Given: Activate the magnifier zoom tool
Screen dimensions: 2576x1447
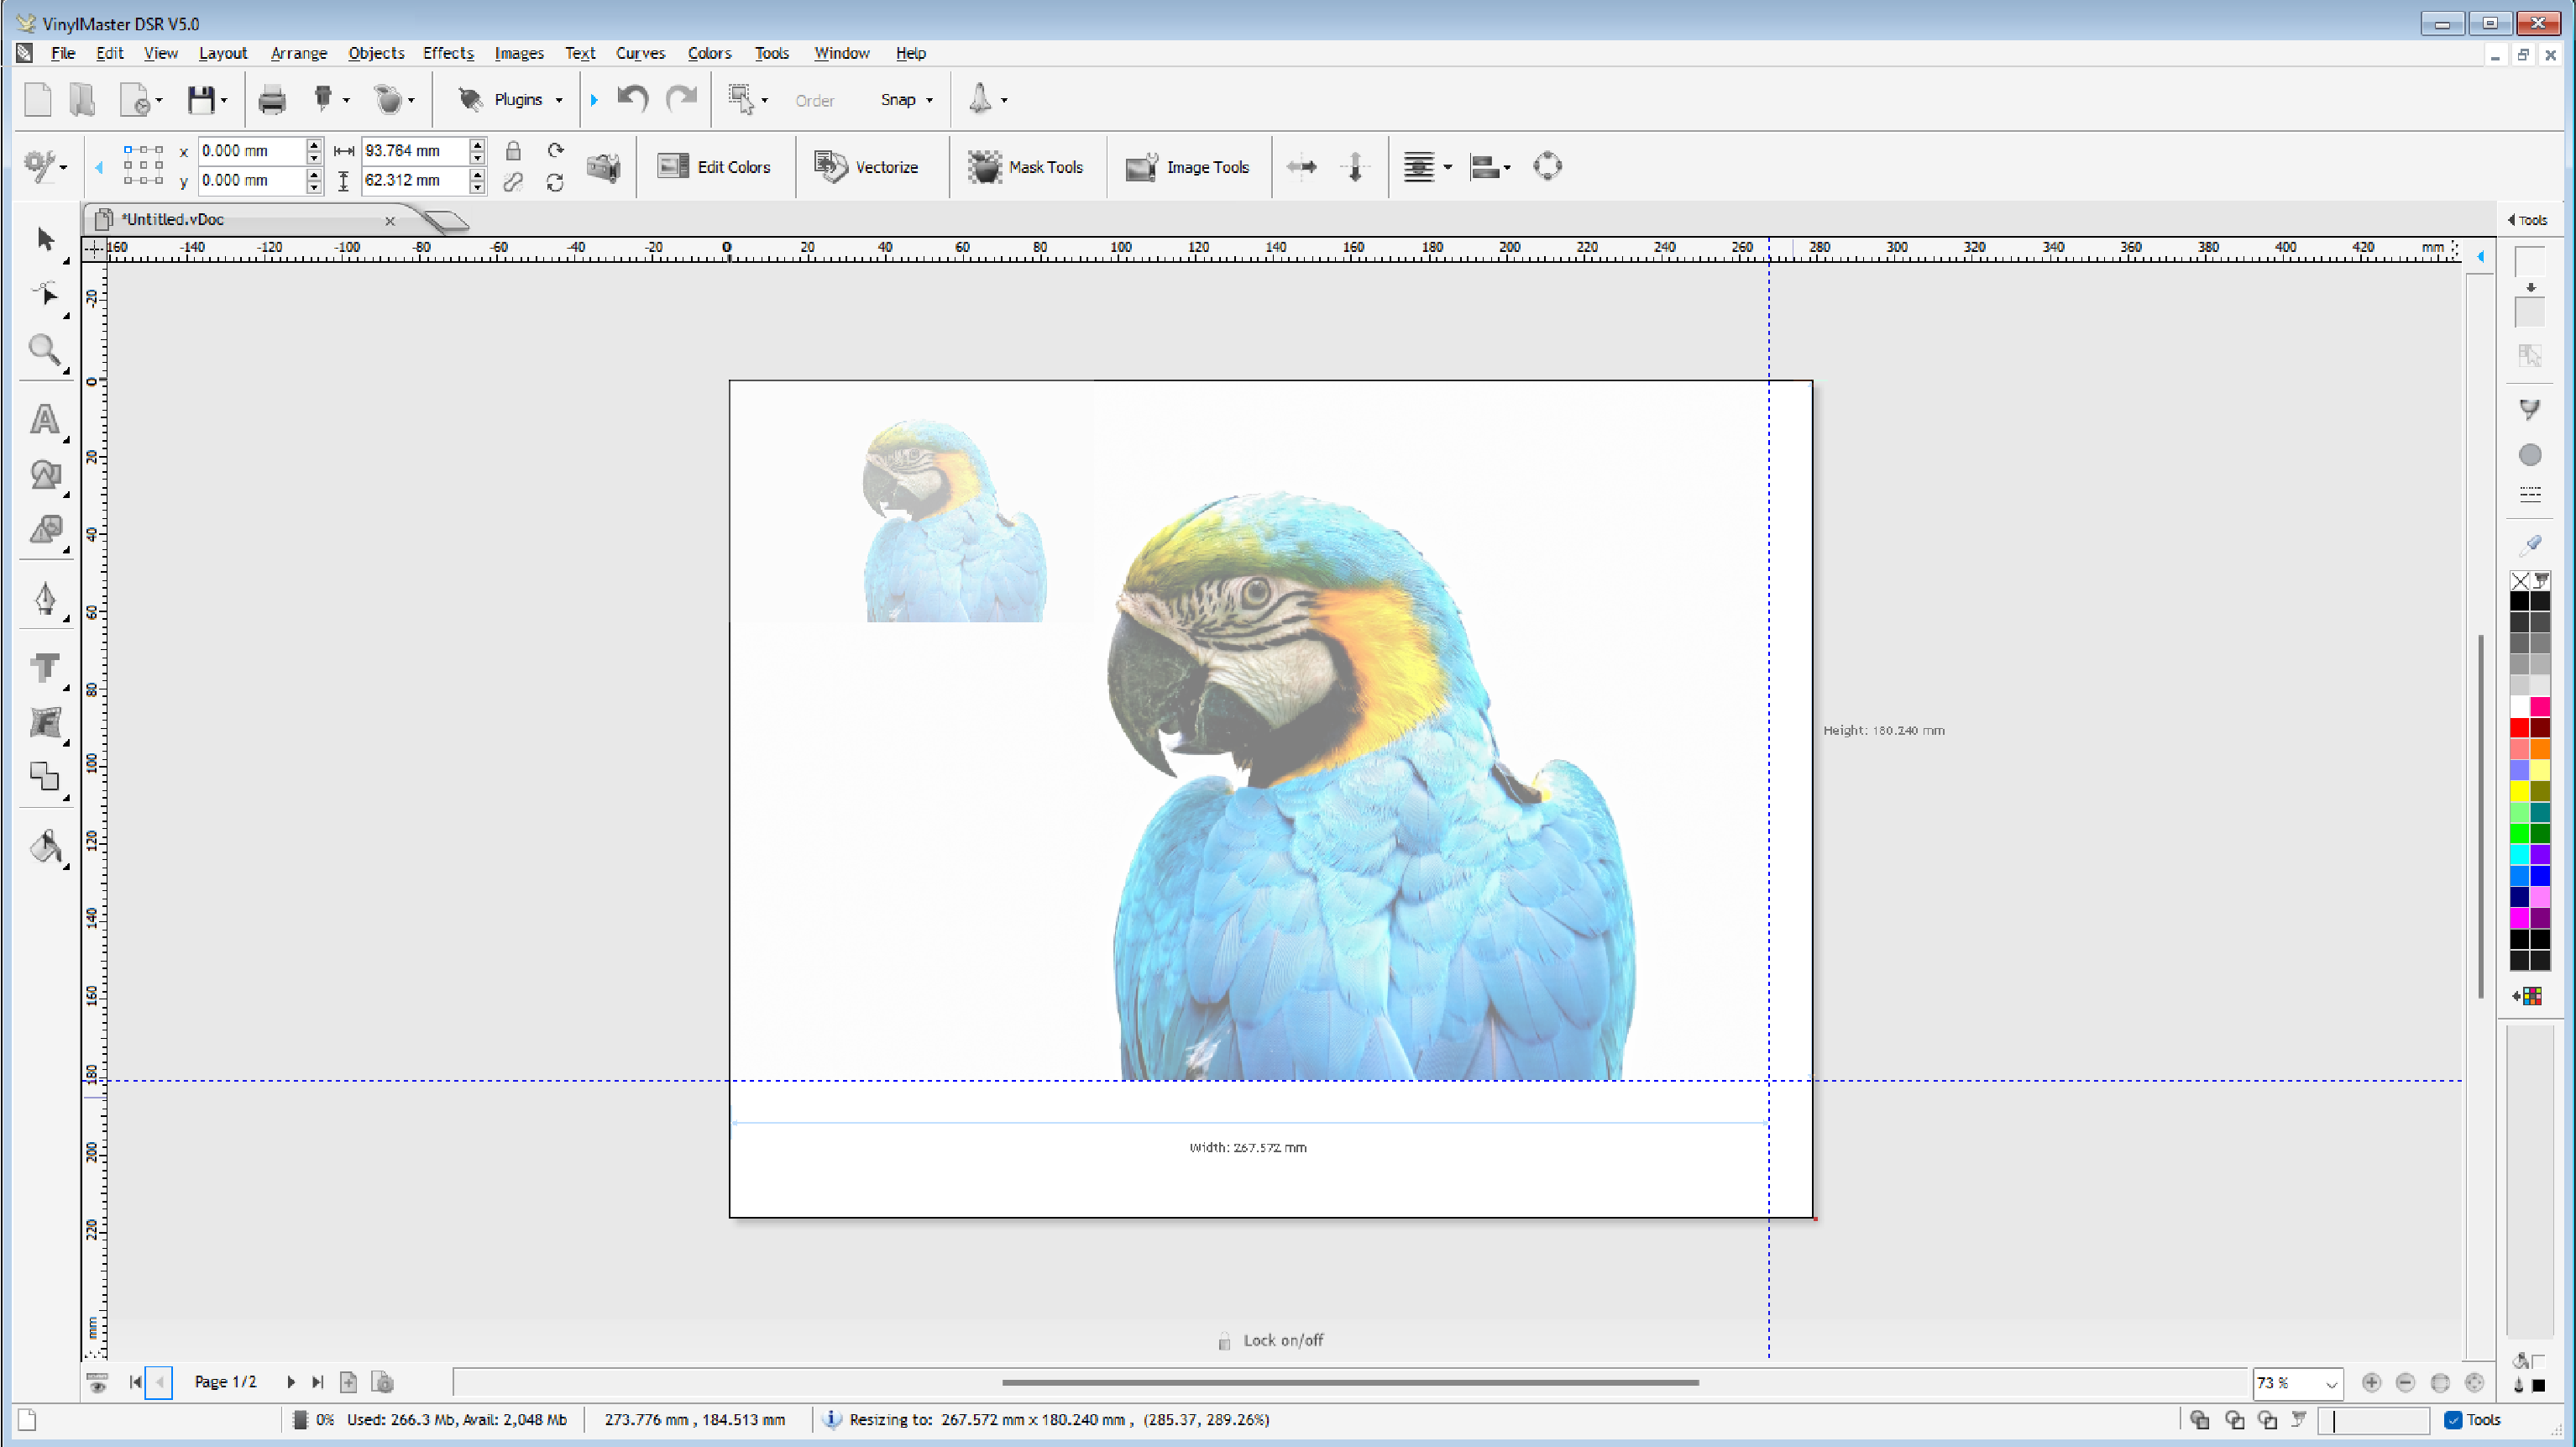Looking at the screenshot, I should coord(45,350).
